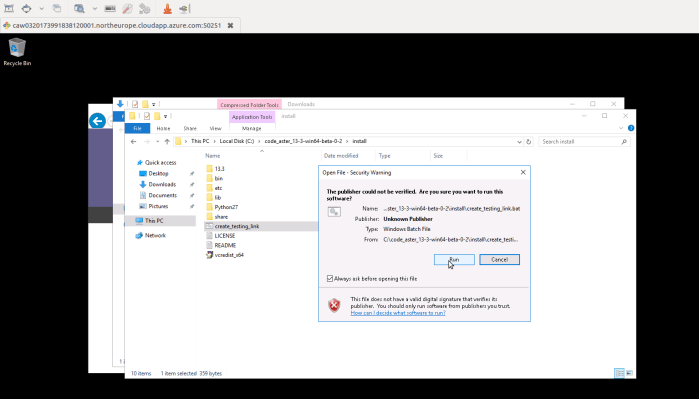Viewport: 699px width, 399px height.
Task: Click Cancel in Security Warning dialog
Action: click(x=499, y=259)
